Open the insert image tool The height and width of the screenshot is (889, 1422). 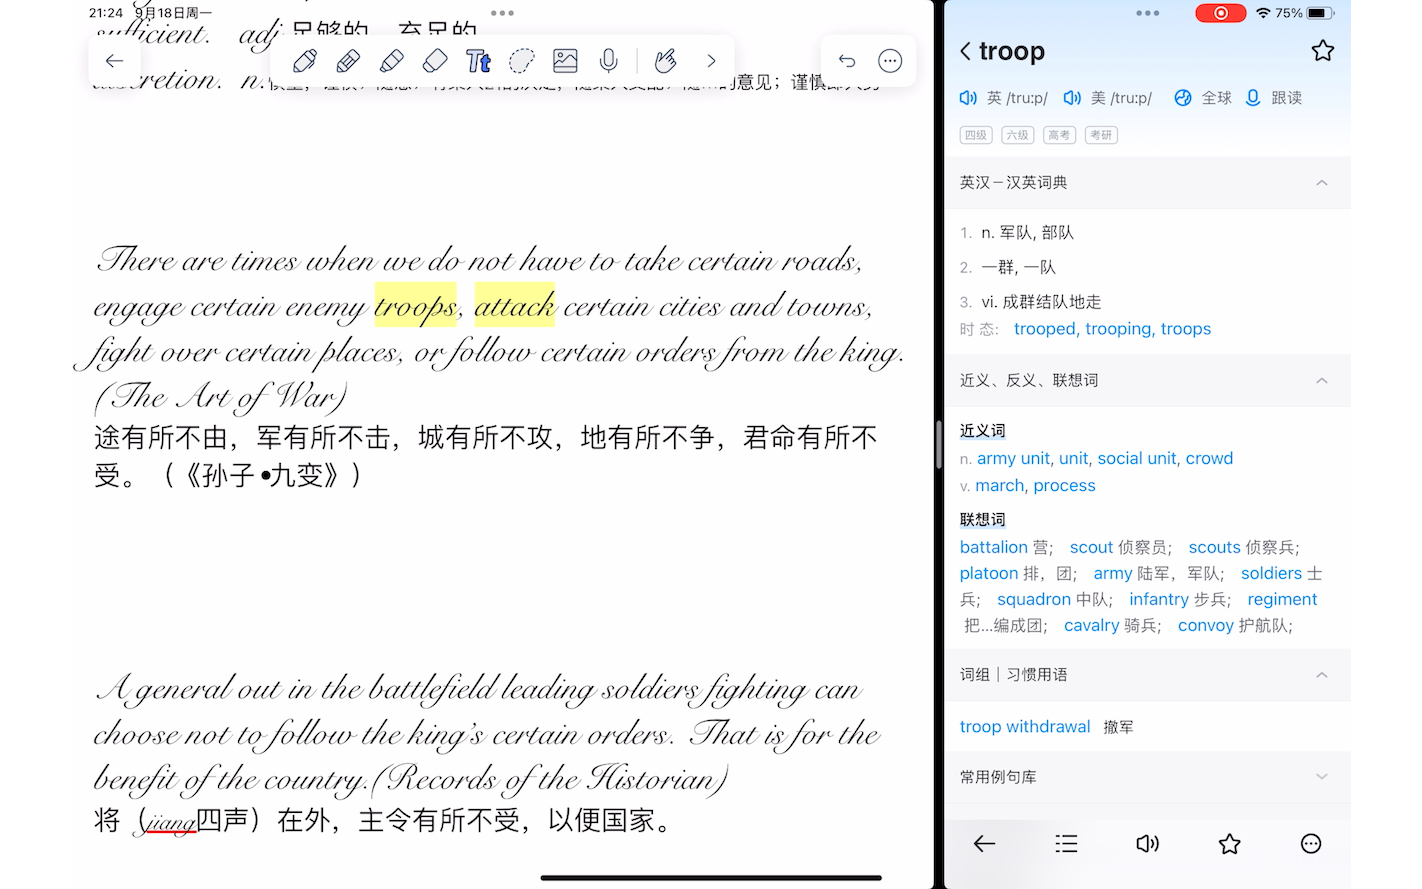point(565,61)
